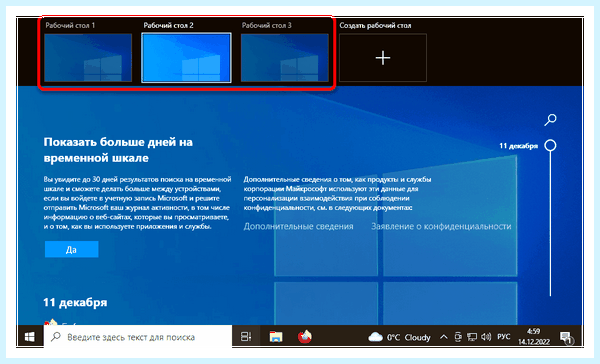Click the timeline search magnifier icon
The width and height of the screenshot is (600, 364).
point(550,120)
